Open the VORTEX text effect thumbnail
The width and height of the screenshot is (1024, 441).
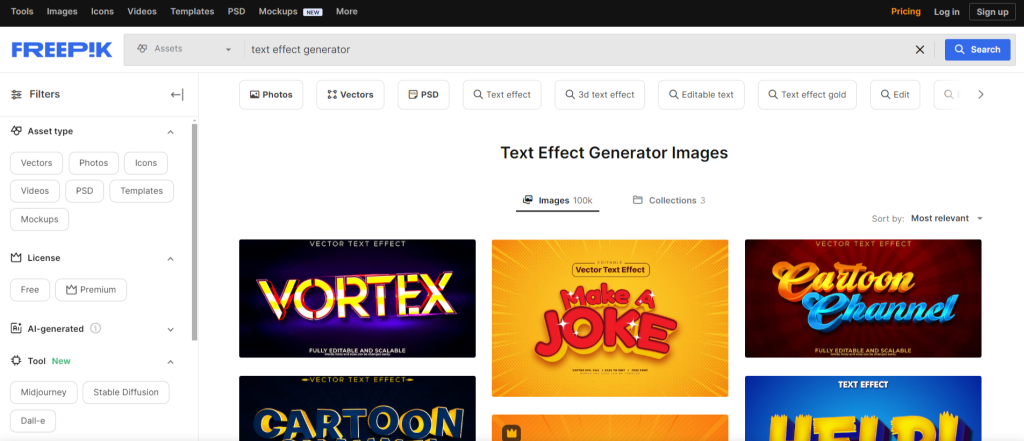(357, 298)
